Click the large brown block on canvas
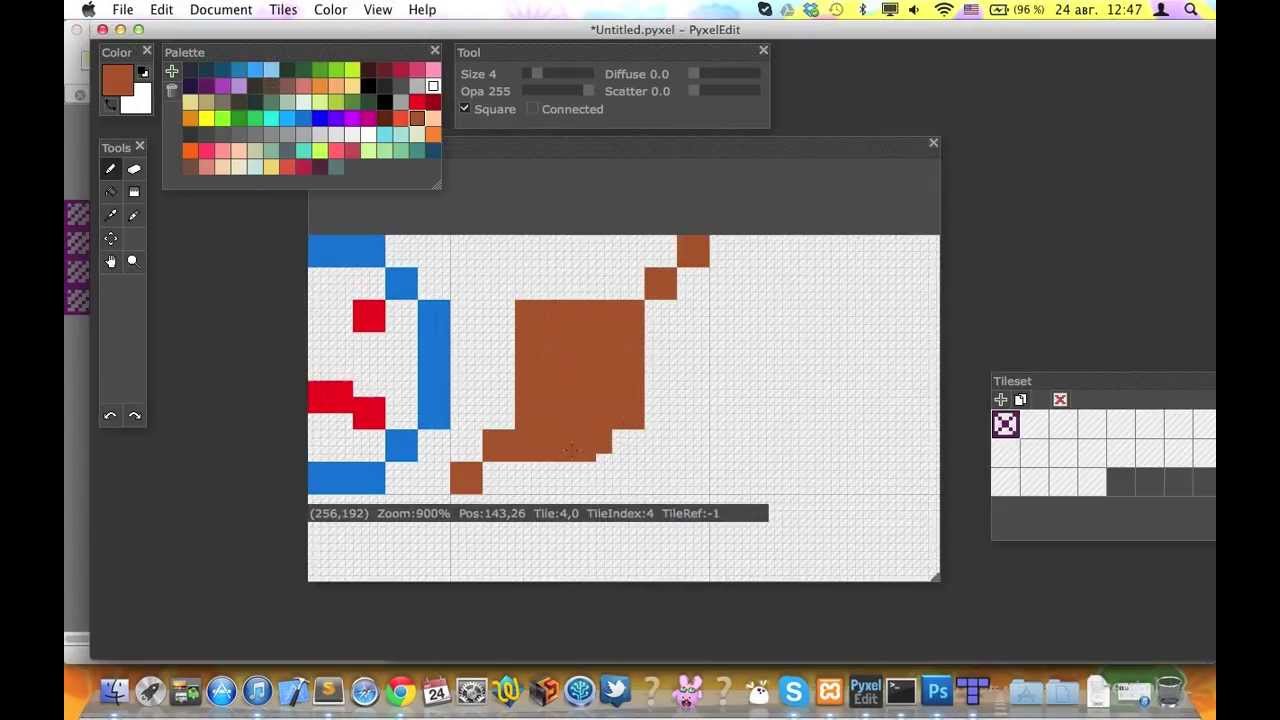1280x720 pixels. coord(580,365)
